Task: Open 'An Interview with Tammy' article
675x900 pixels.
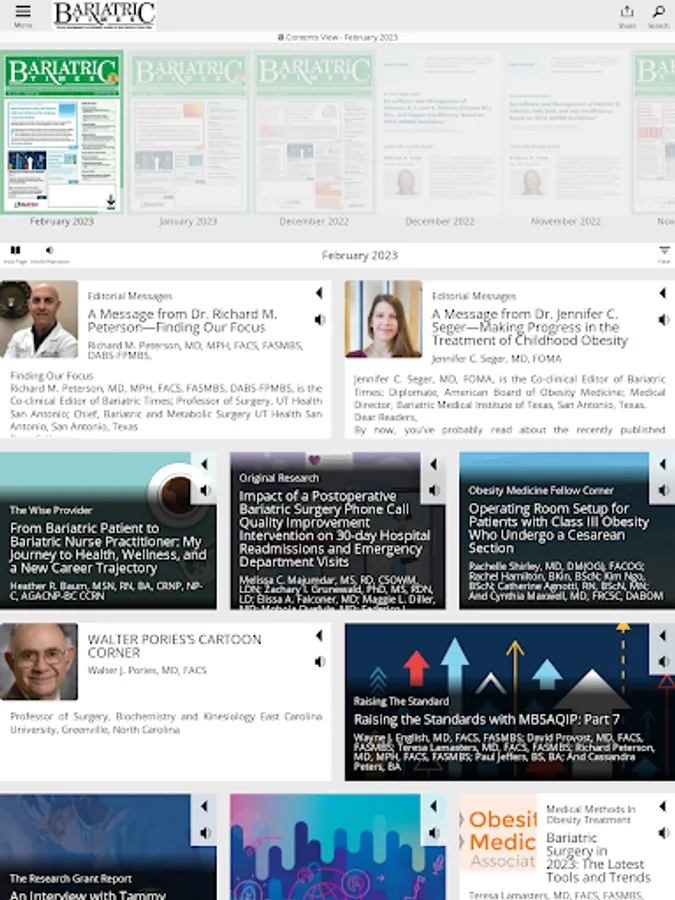Action: click(87, 894)
